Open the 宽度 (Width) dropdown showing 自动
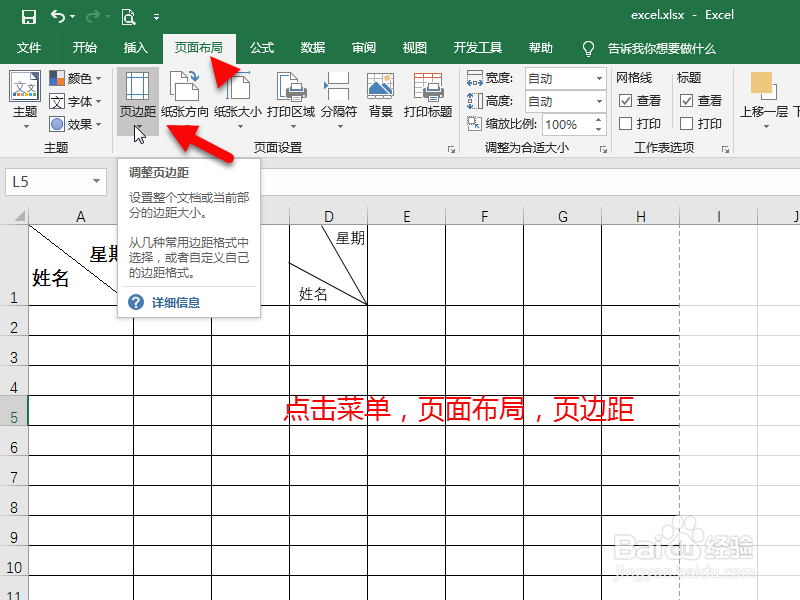 pos(600,78)
